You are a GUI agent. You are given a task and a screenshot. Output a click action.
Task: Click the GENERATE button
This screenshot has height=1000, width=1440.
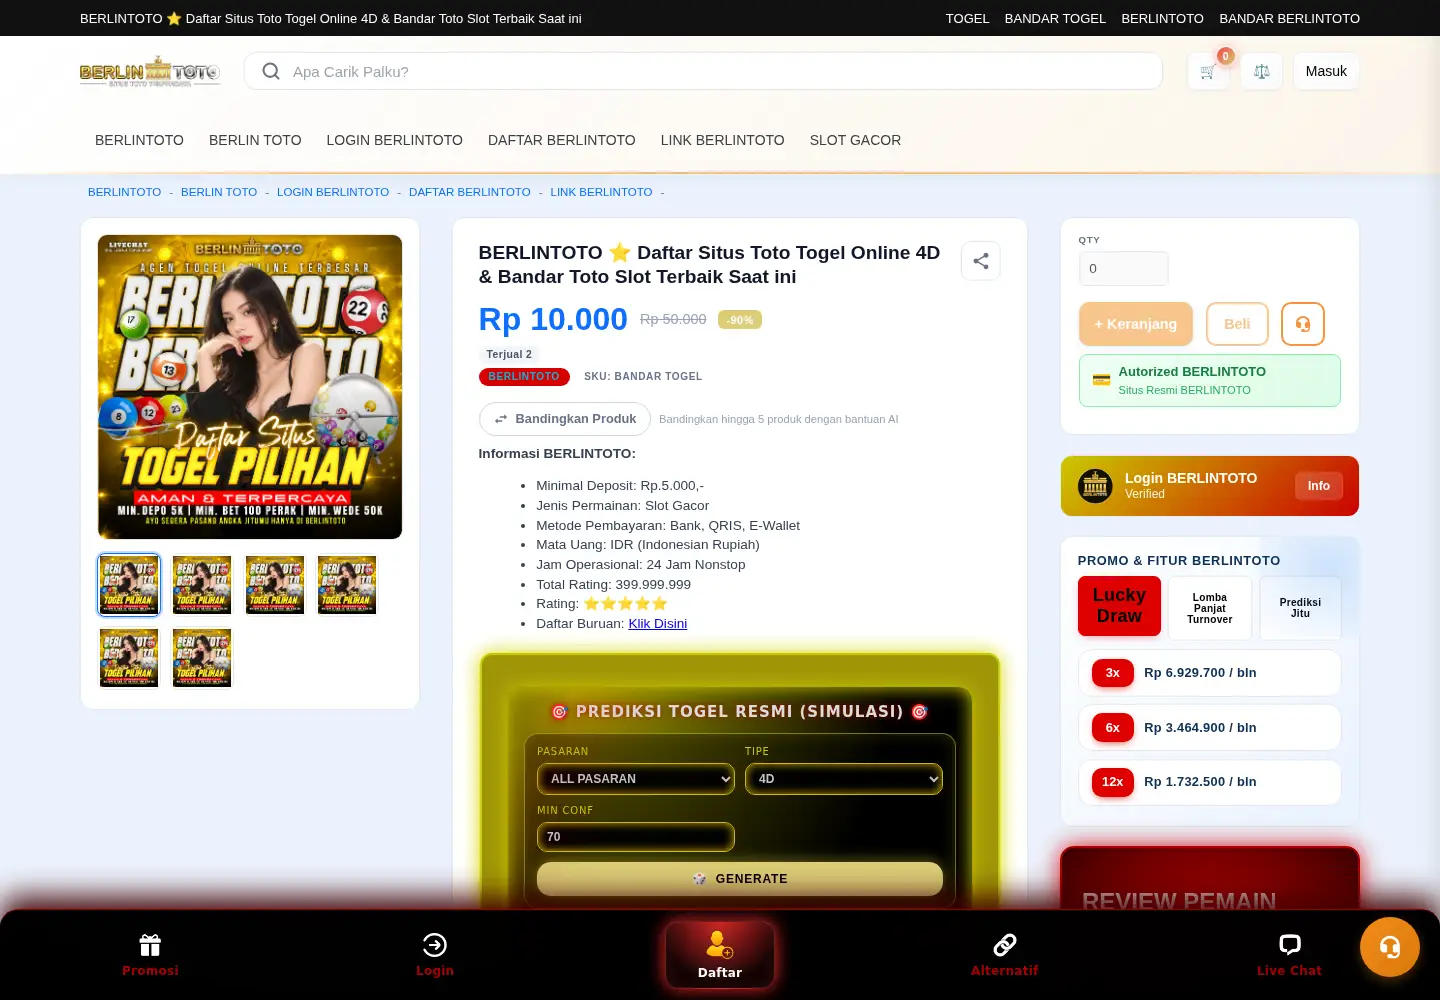(740, 879)
